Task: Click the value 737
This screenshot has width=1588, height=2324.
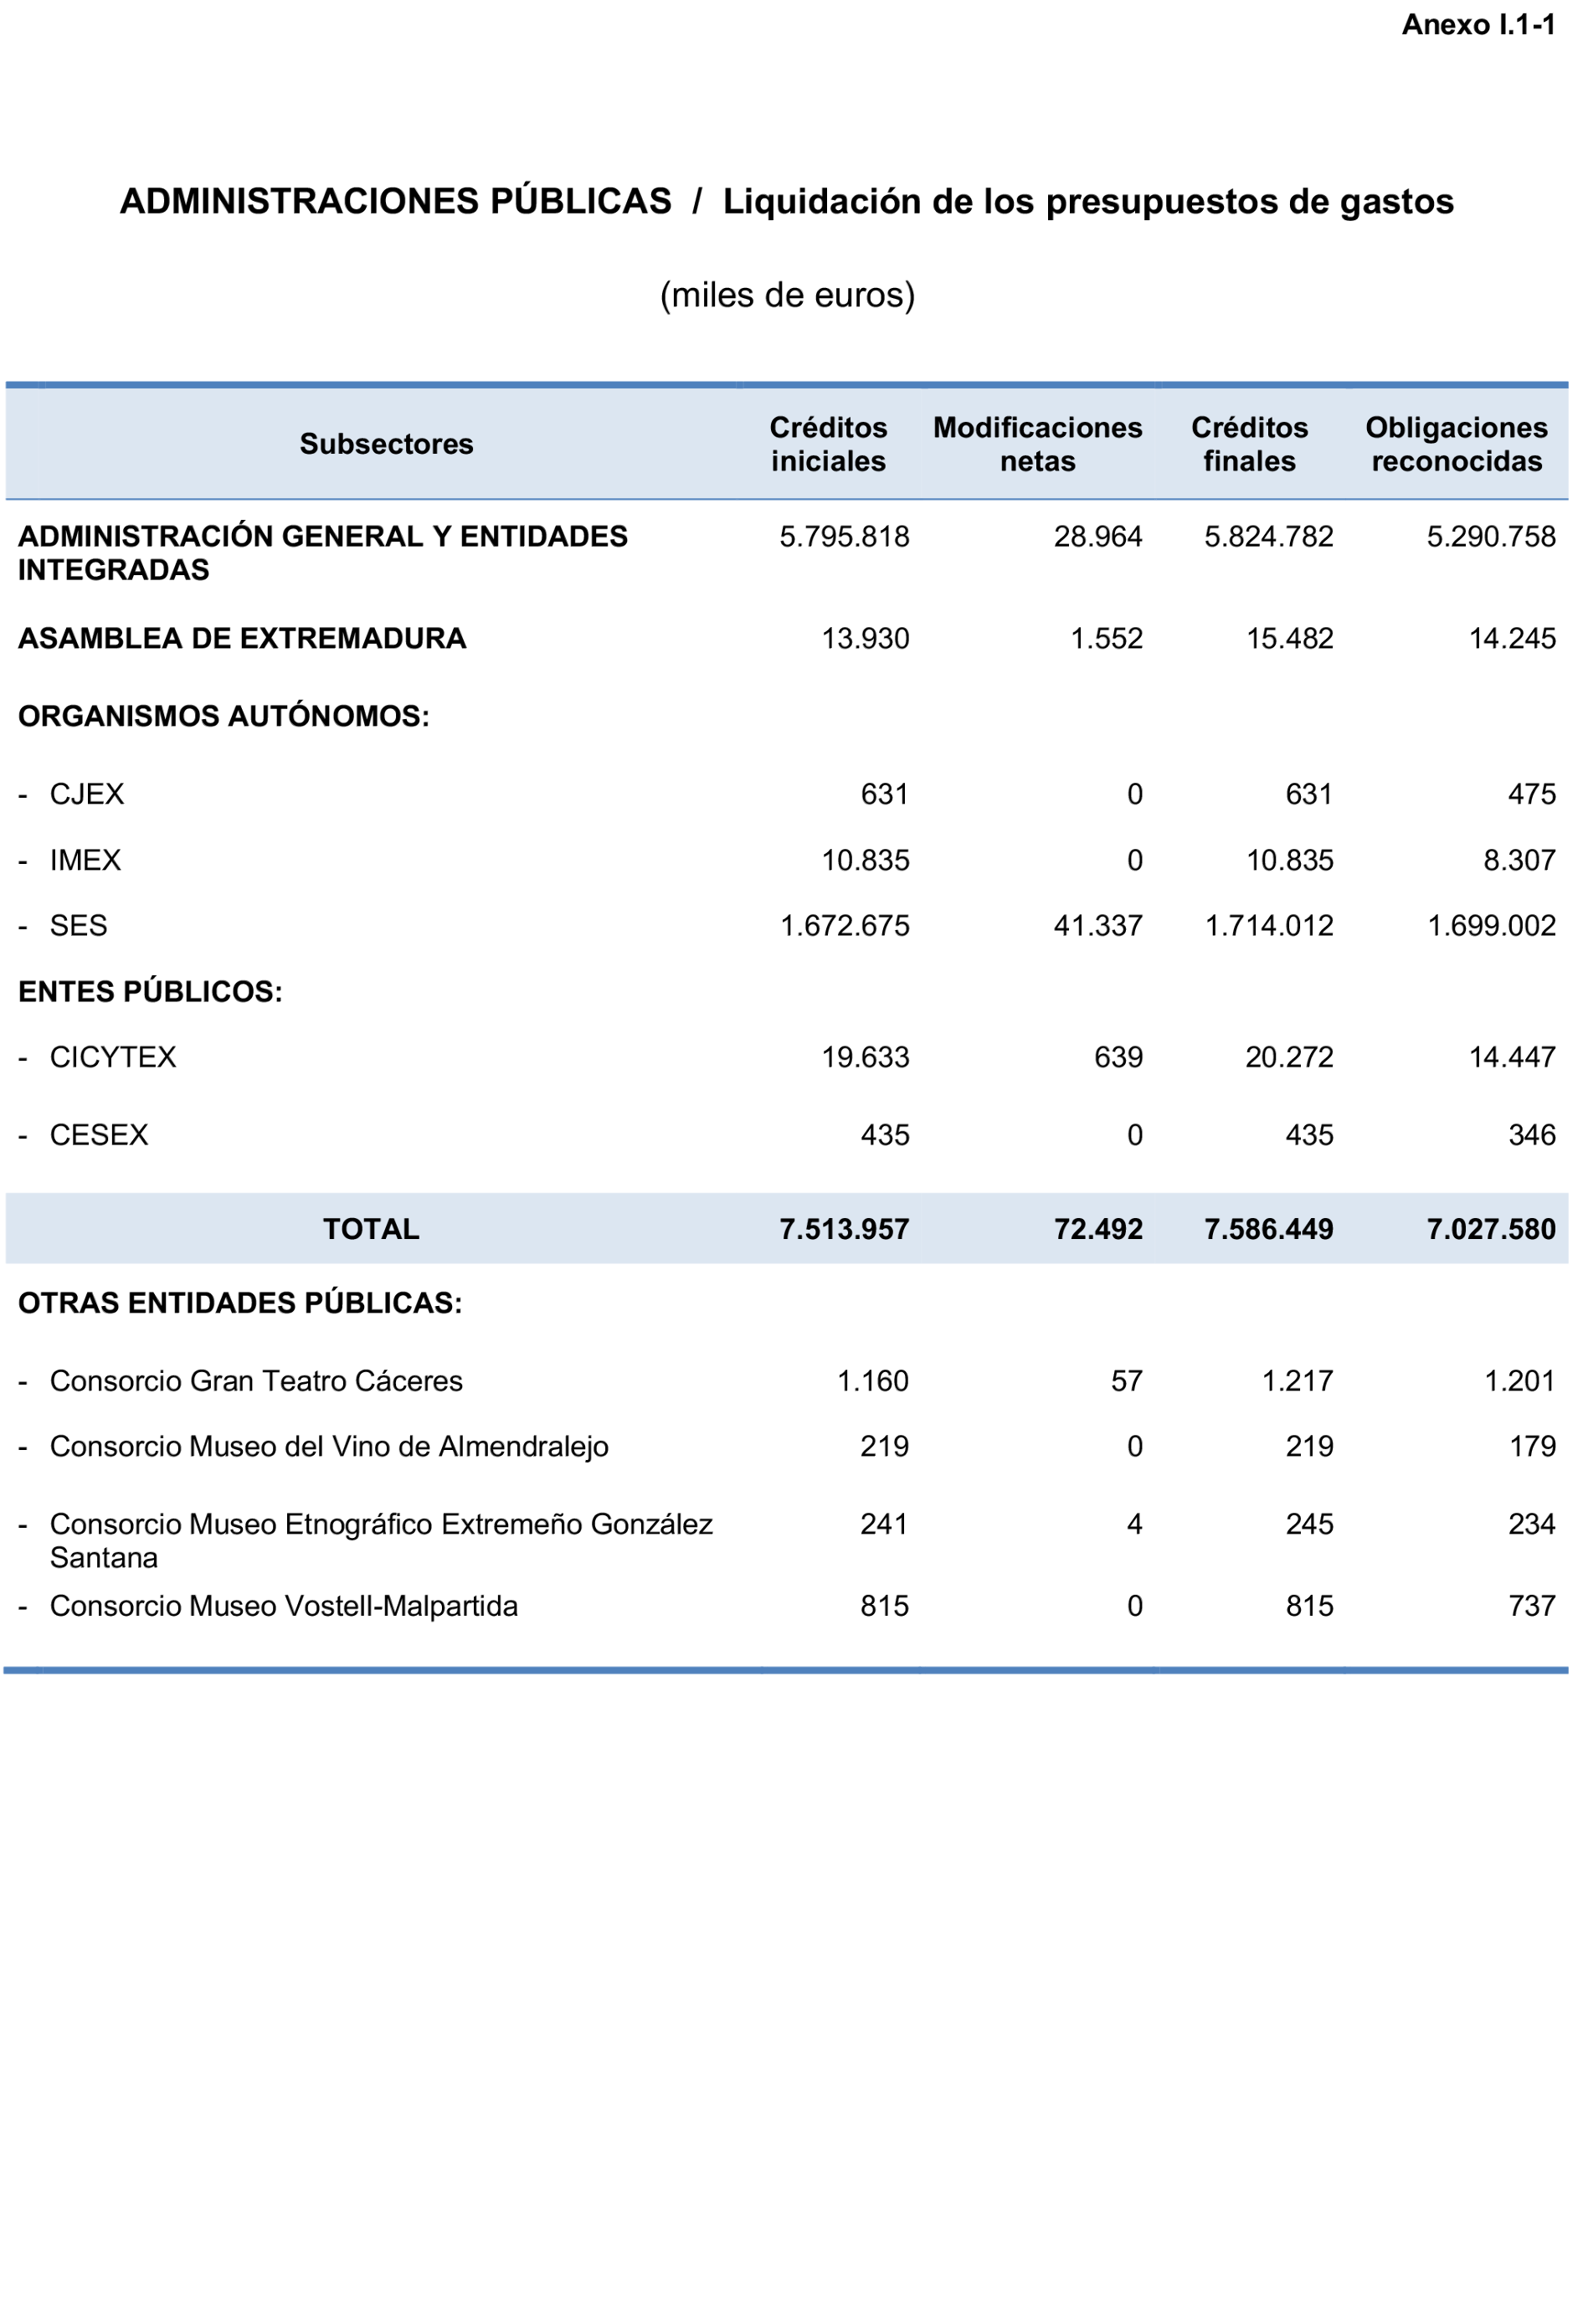Action: [1531, 1607]
